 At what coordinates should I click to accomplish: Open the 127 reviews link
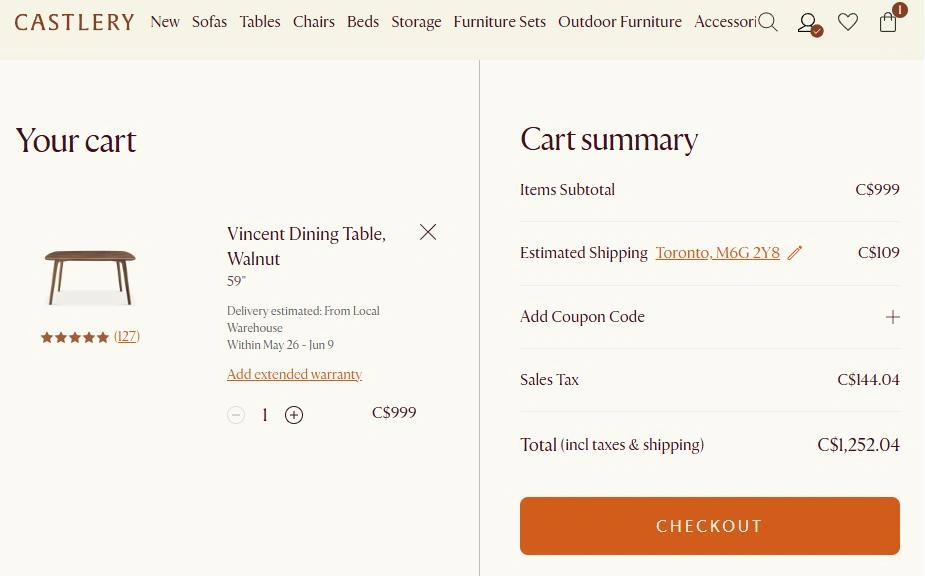point(127,336)
